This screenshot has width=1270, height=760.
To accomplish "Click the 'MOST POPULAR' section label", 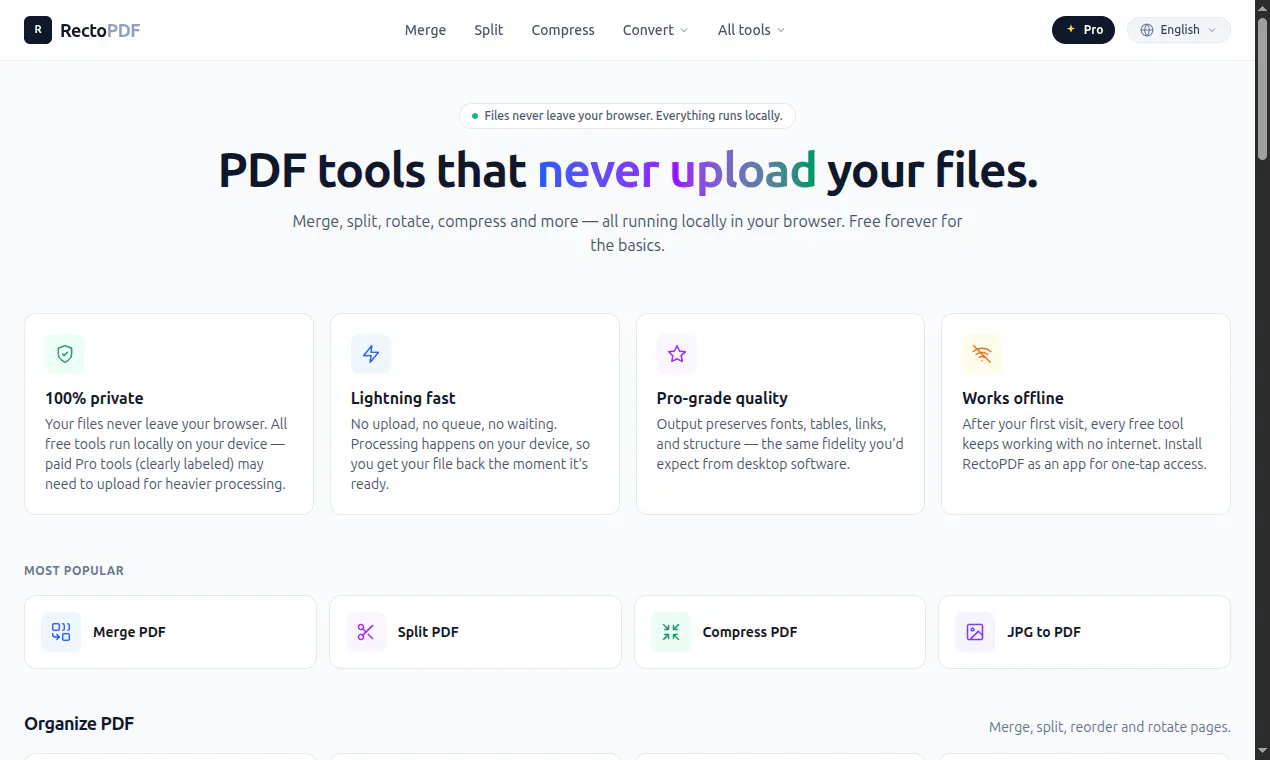I will [x=74, y=571].
